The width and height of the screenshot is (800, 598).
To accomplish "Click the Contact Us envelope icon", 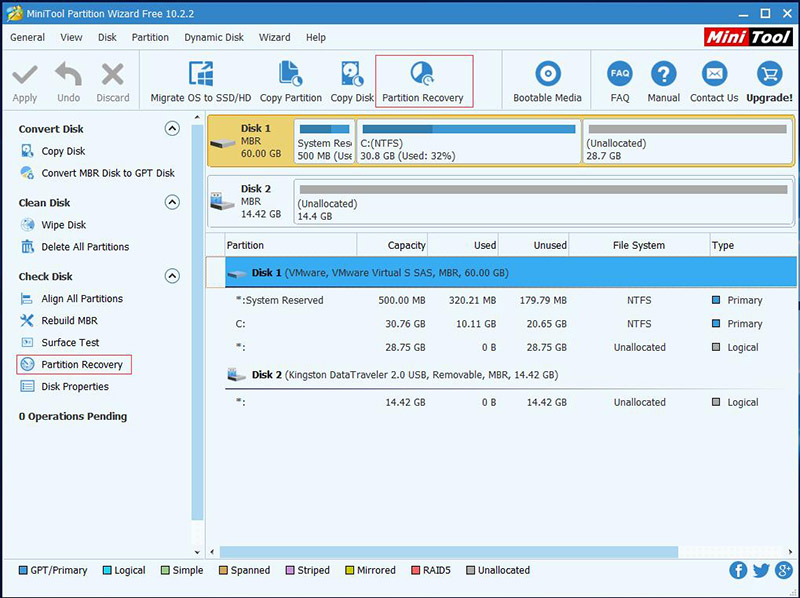I will pyautogui.click(x=714, y=75).
